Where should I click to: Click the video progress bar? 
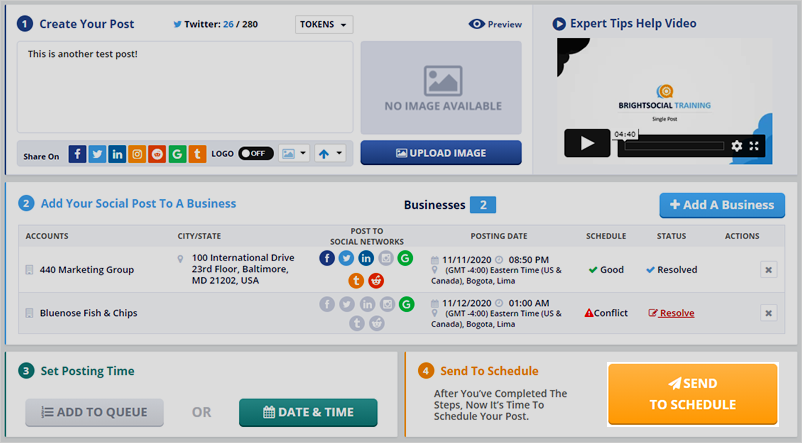pos(672,146)
